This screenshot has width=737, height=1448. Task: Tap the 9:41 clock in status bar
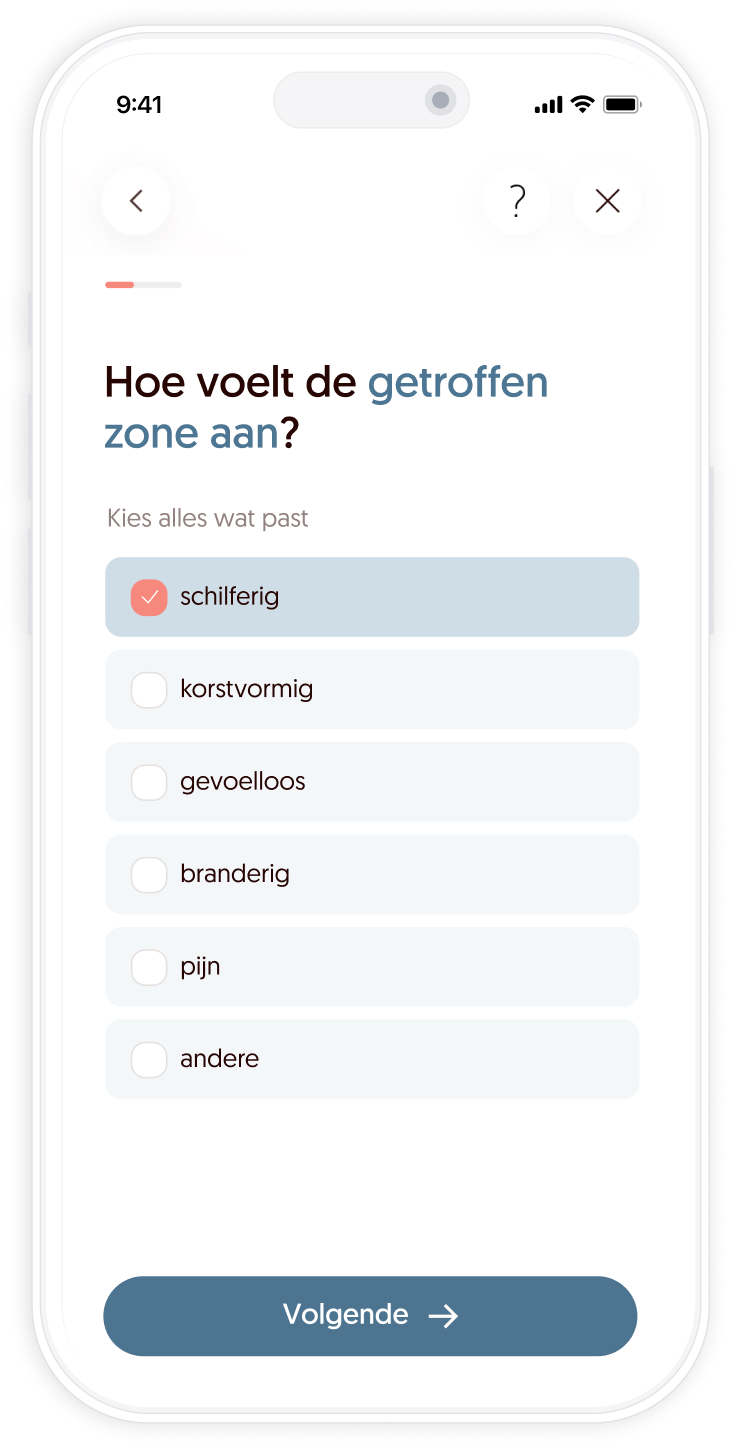(x=139, y=105)
